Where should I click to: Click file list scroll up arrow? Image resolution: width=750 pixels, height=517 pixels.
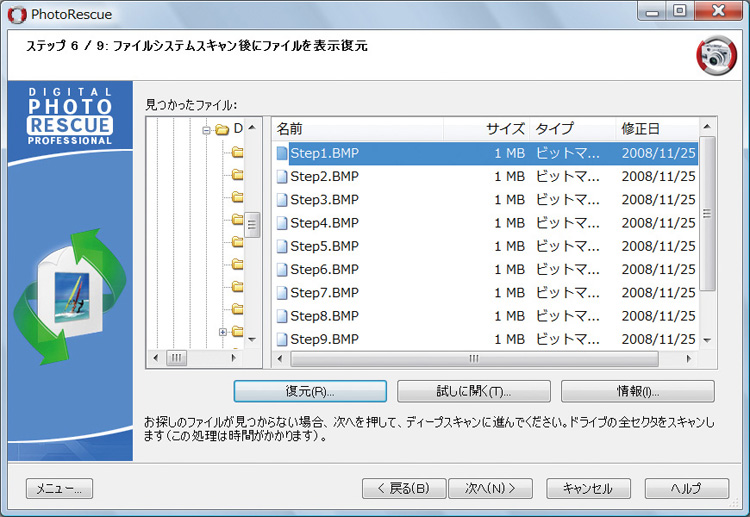click(x=707, y=127)
